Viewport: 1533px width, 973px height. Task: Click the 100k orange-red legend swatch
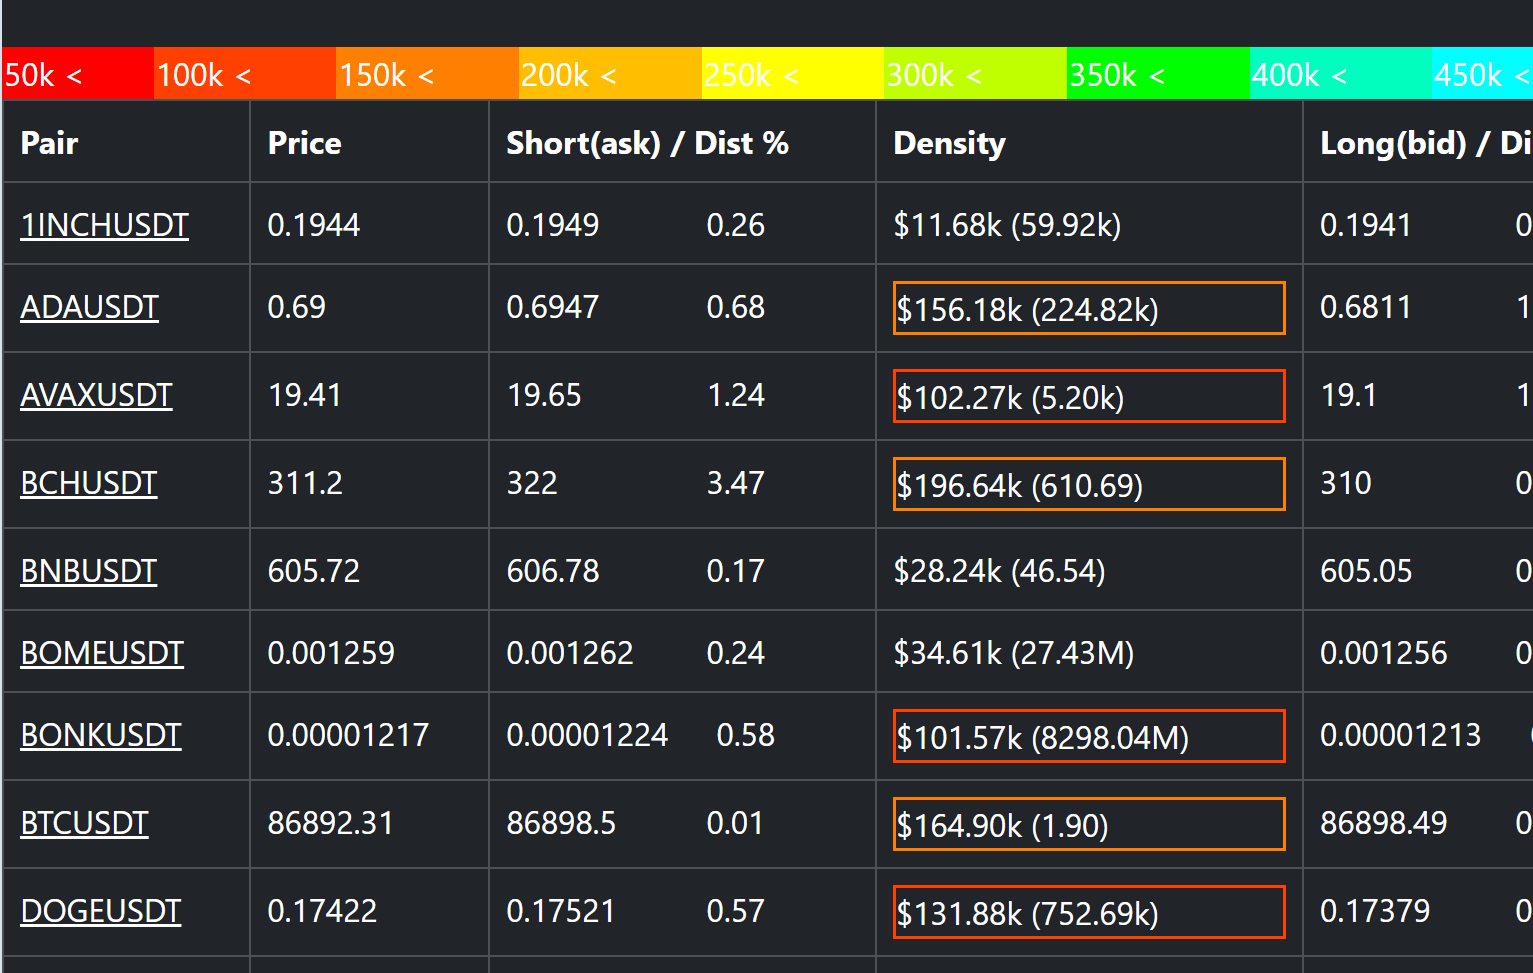tap(245, 74)
